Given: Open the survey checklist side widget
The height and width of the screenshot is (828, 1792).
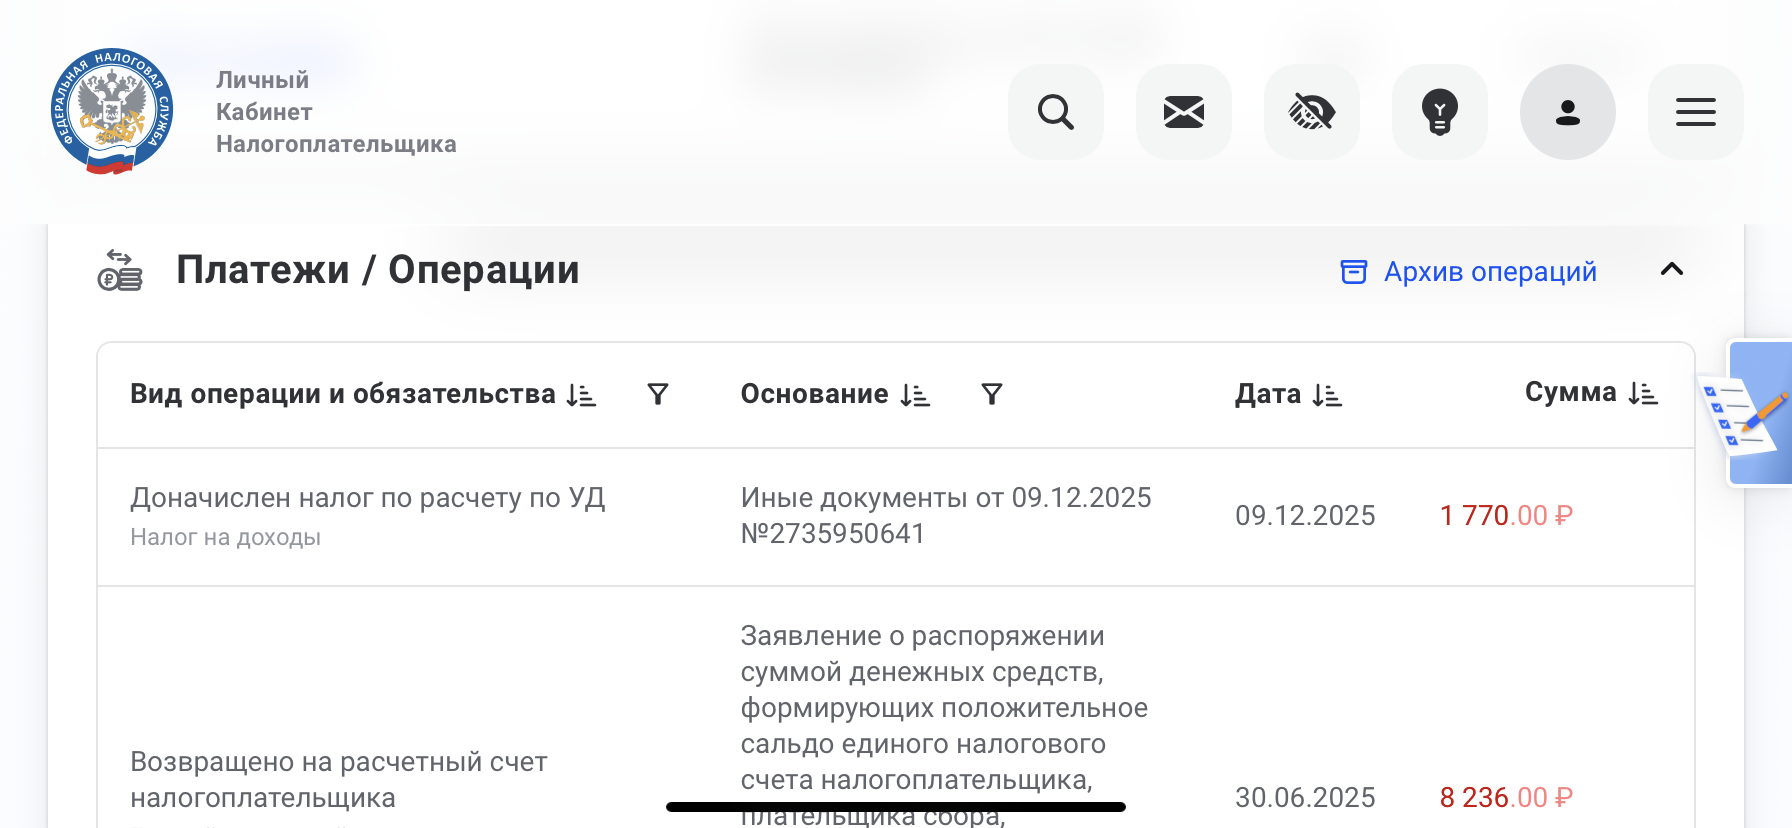Looking at the screenshot, I should click(x=1748, y=414).
